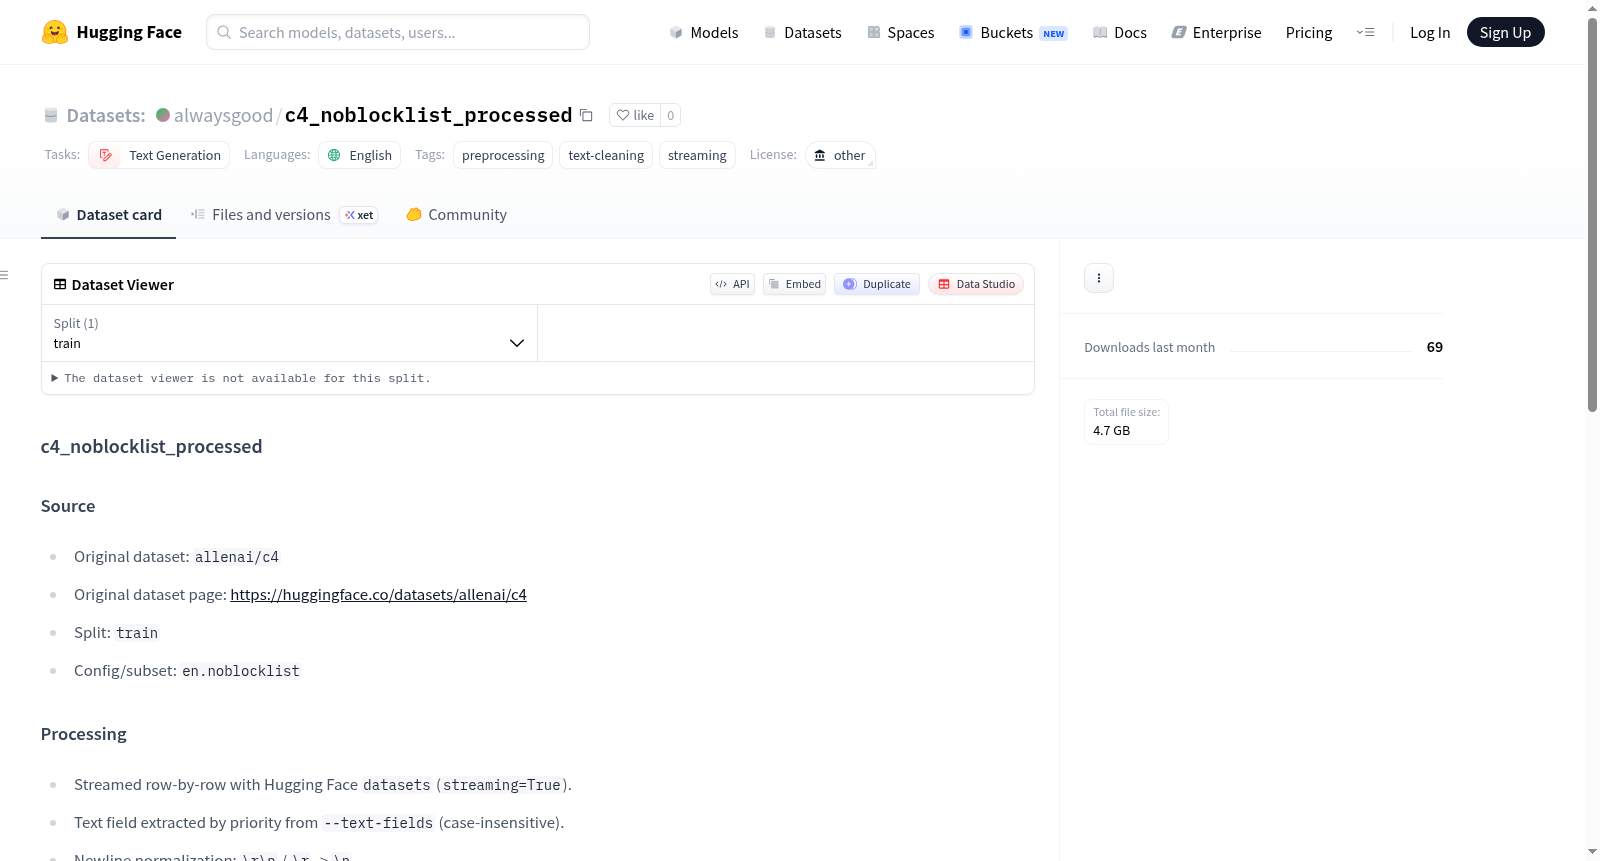Open the Dataset card tab
This screenshot has width=1600, height=861.
pos(109,215)
